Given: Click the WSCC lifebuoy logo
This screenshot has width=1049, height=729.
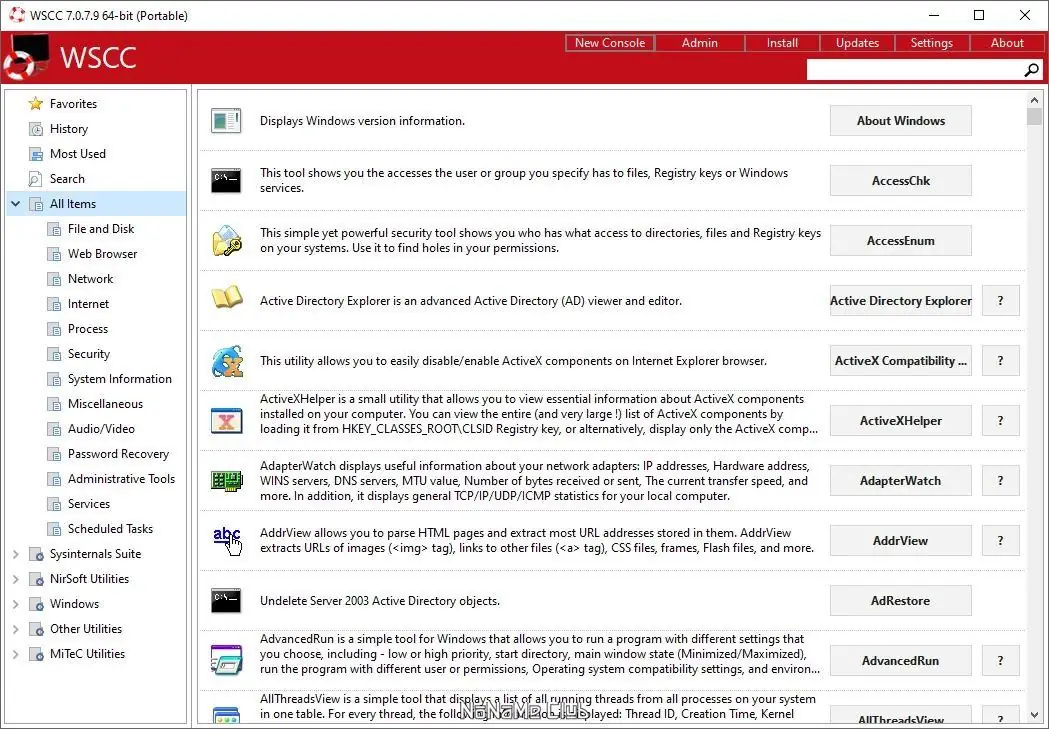Looking at the screenshot, I should coord(25,58).
